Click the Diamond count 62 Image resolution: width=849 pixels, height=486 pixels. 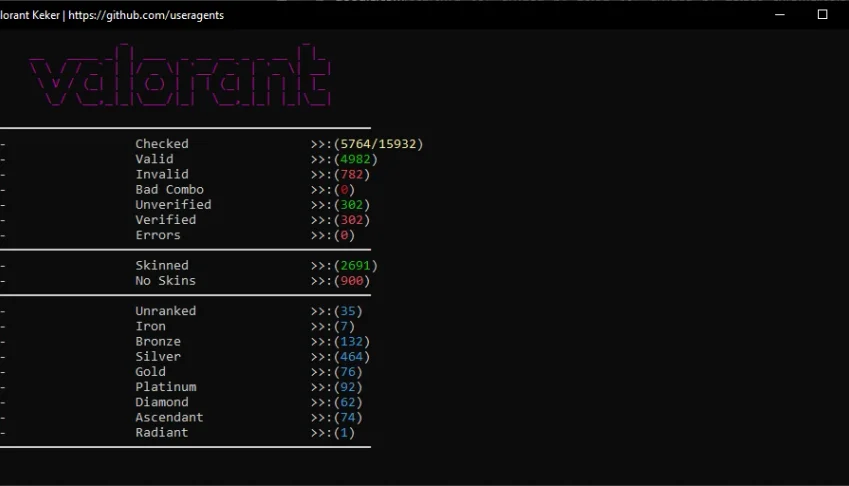point(348,402)
